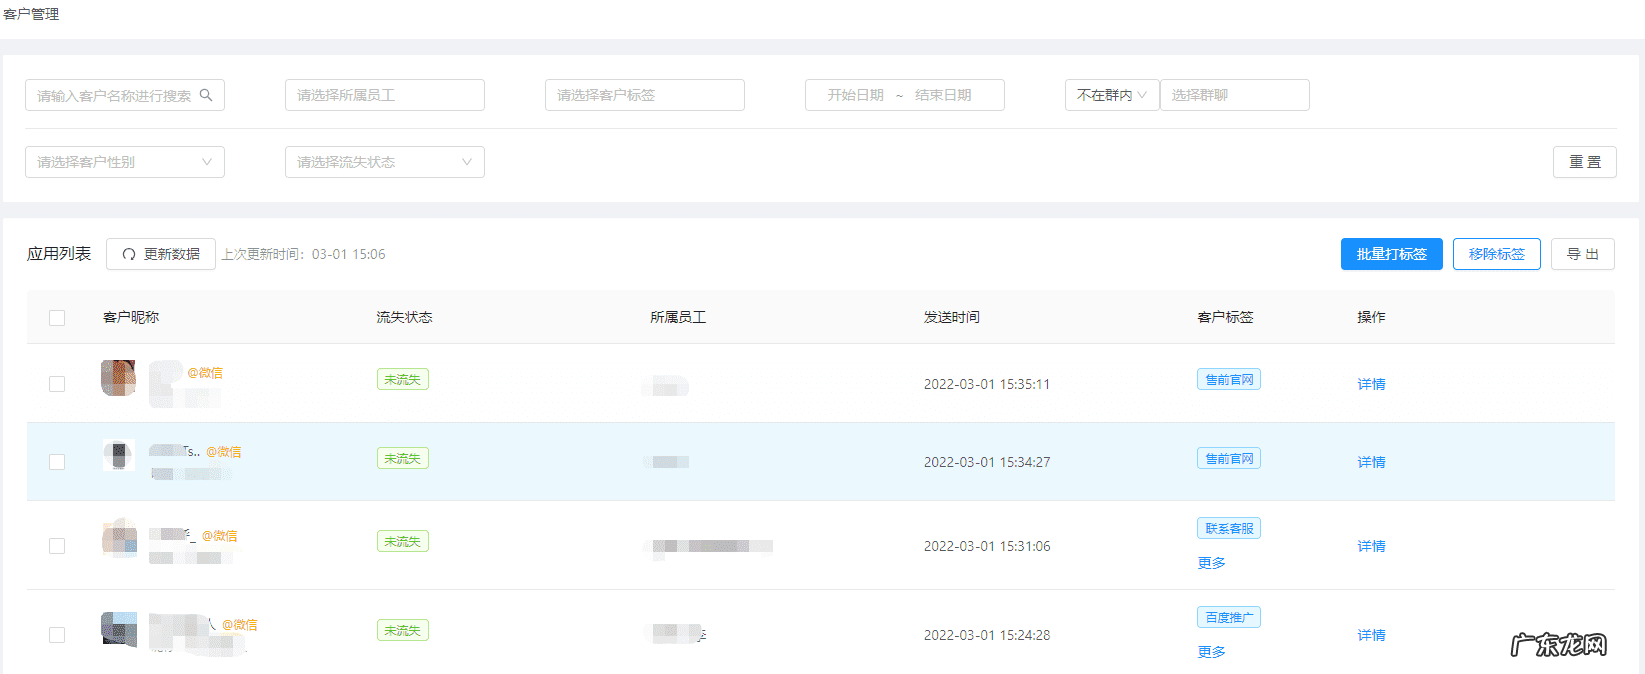Open avatar of customer sent at 15:31:06

(x=119, y=538)
